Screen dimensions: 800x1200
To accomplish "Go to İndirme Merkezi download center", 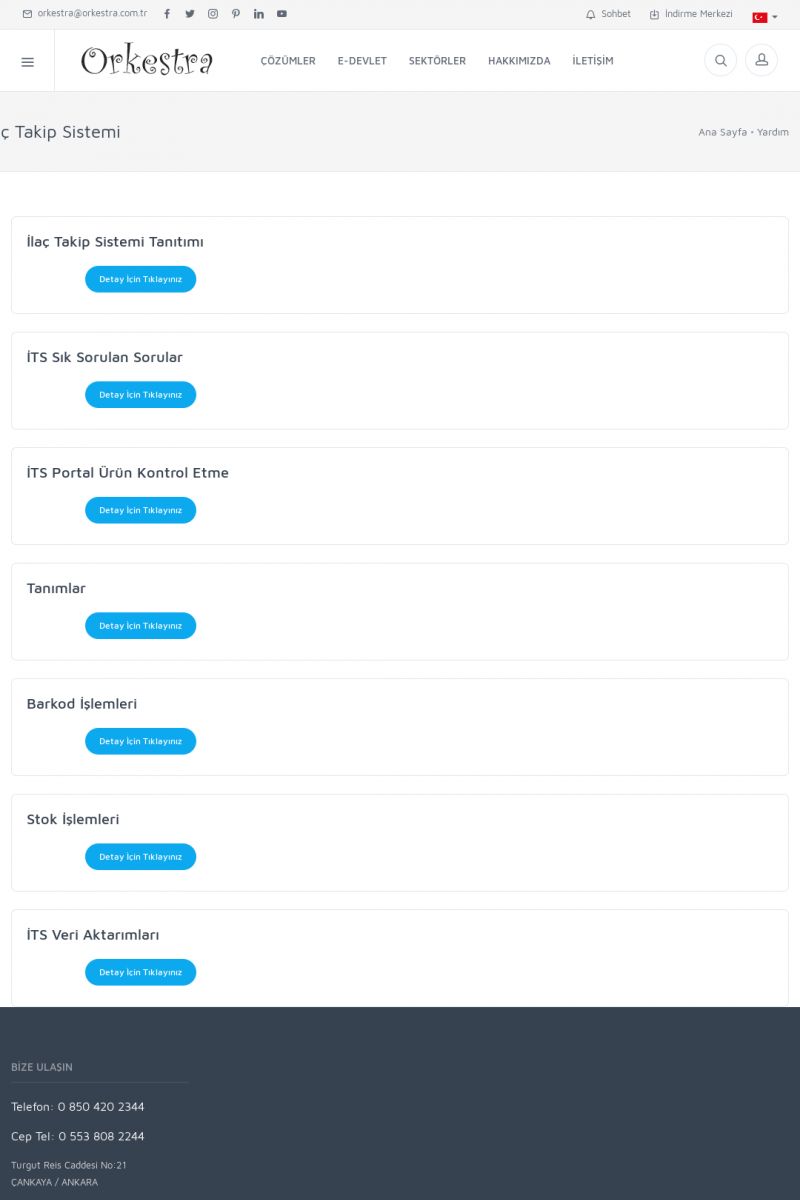I will click(x=692, y=14).
